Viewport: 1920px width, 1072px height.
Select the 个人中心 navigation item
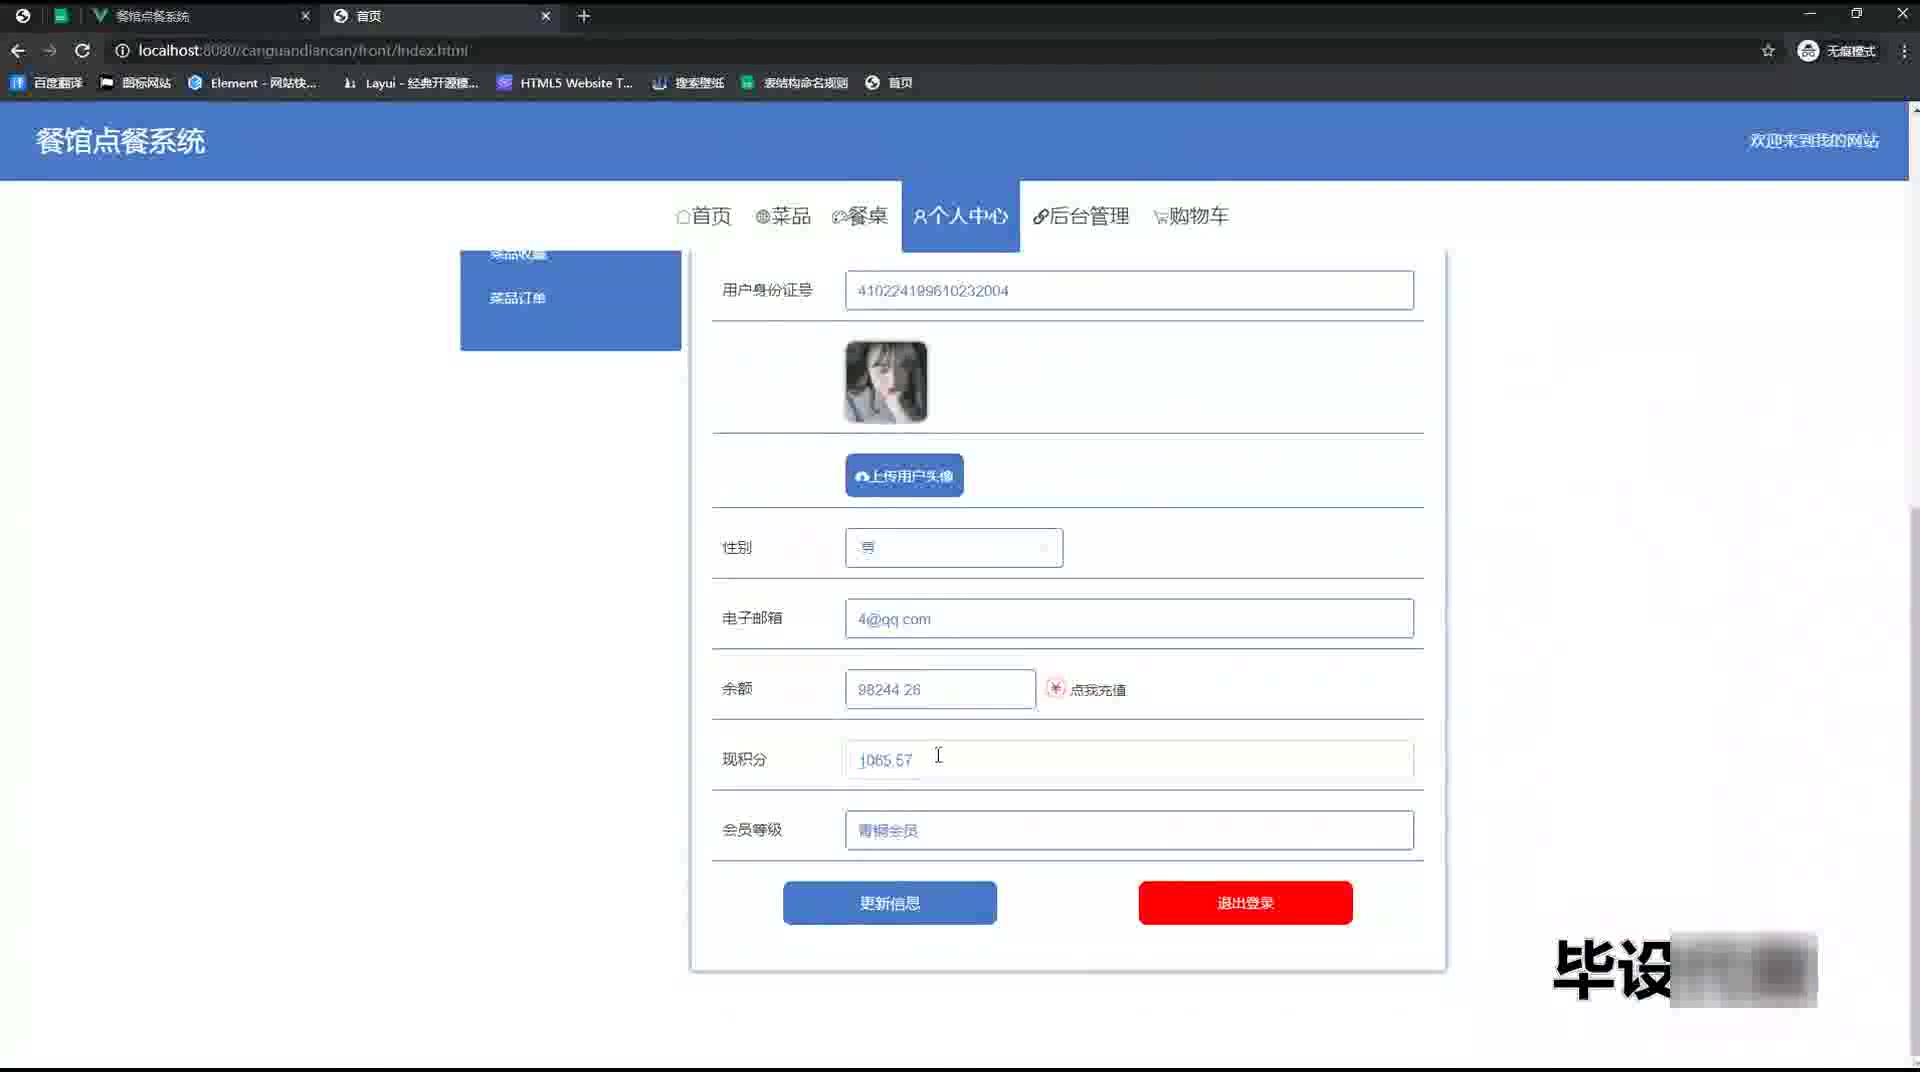click(961, 216)
